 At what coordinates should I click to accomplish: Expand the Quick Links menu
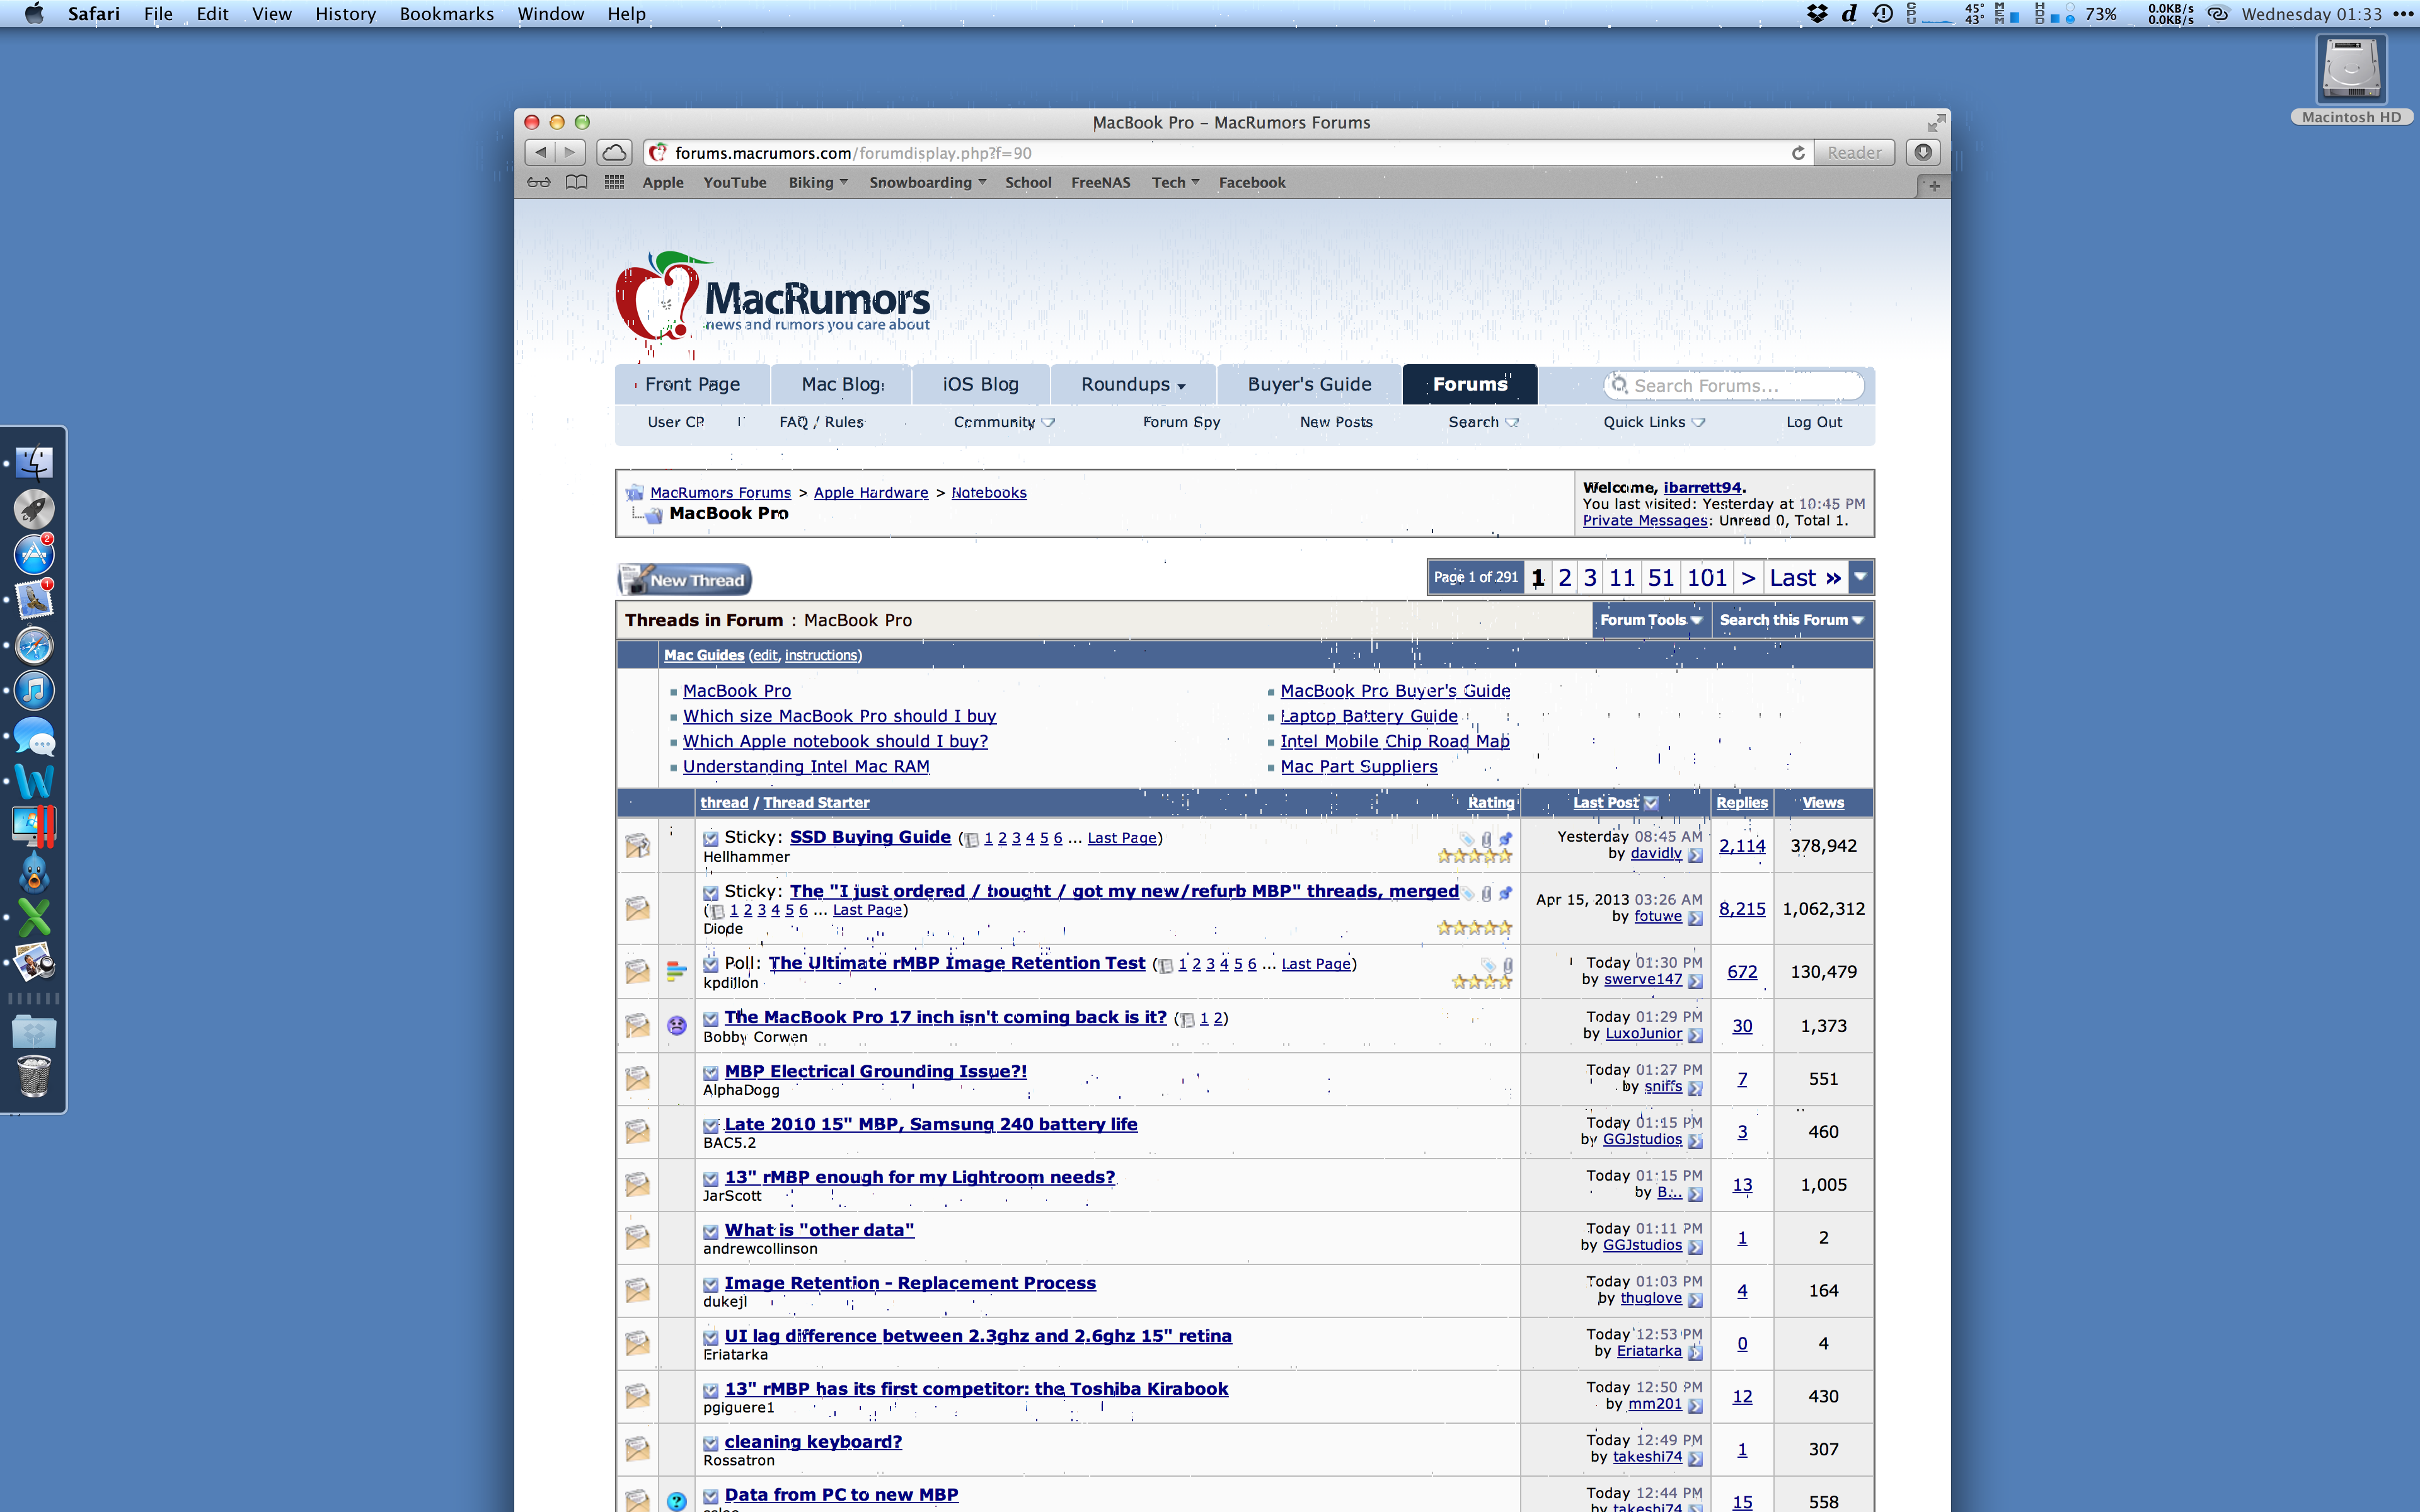[x=1654, y=422]
